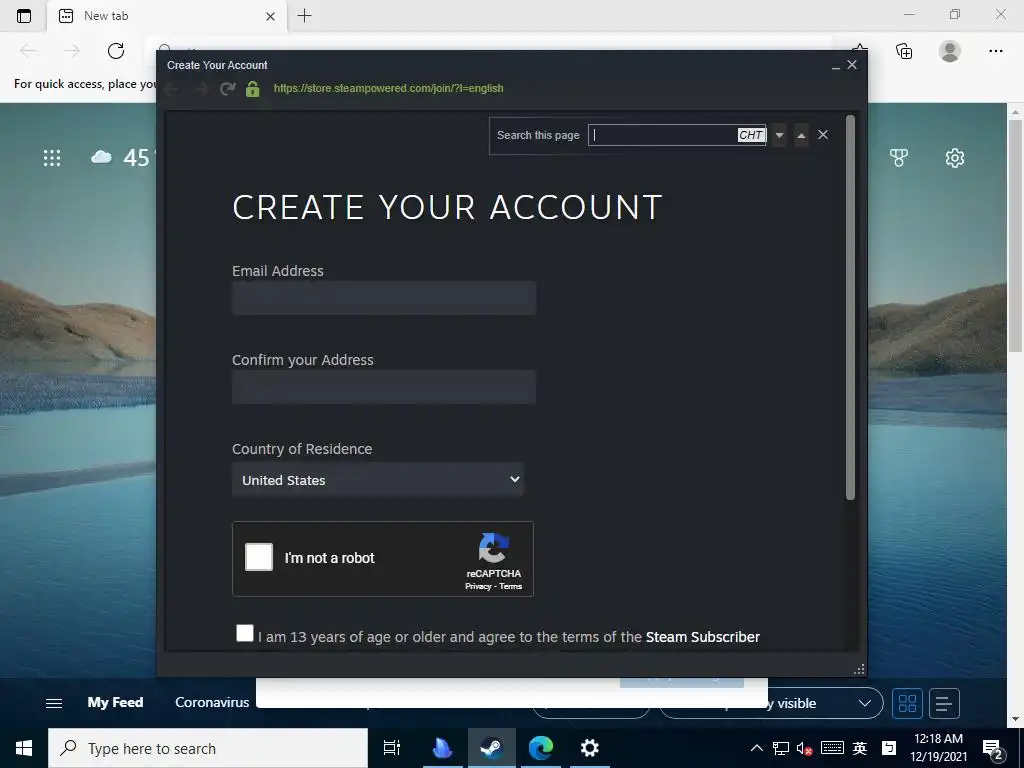Open Edge Settings and more menu
This screenshot has height=768, width=1024.
995,51
